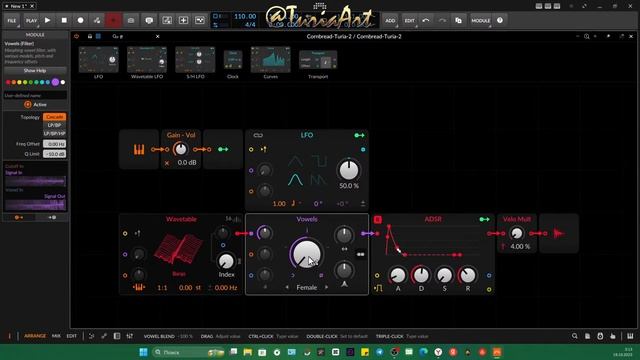Viewport: 640px width, 360px height.
Task: Pick the red module color swatch
Action: 8,82
